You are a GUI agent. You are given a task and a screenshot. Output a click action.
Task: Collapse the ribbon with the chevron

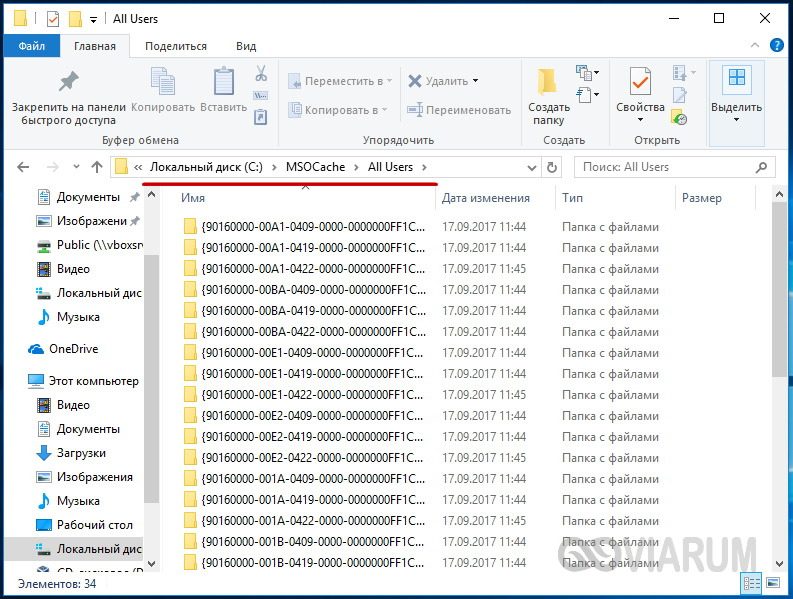click(x=755, y=46)
